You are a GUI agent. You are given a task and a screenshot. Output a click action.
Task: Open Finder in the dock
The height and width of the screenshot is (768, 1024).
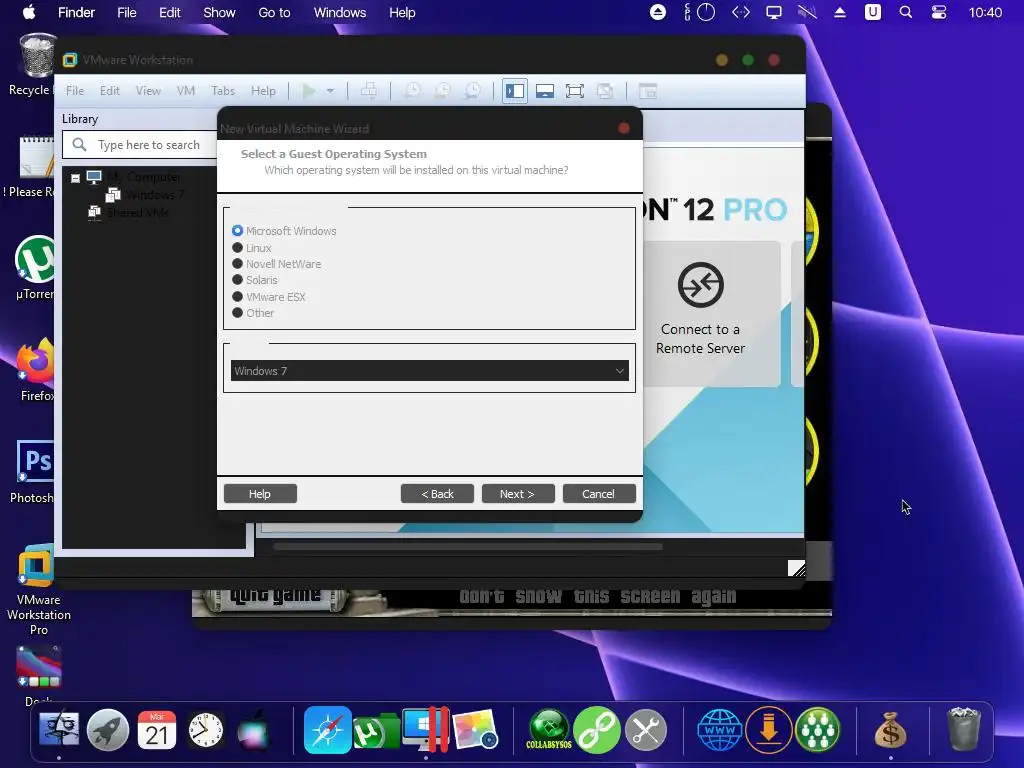(x=59, y=729)
